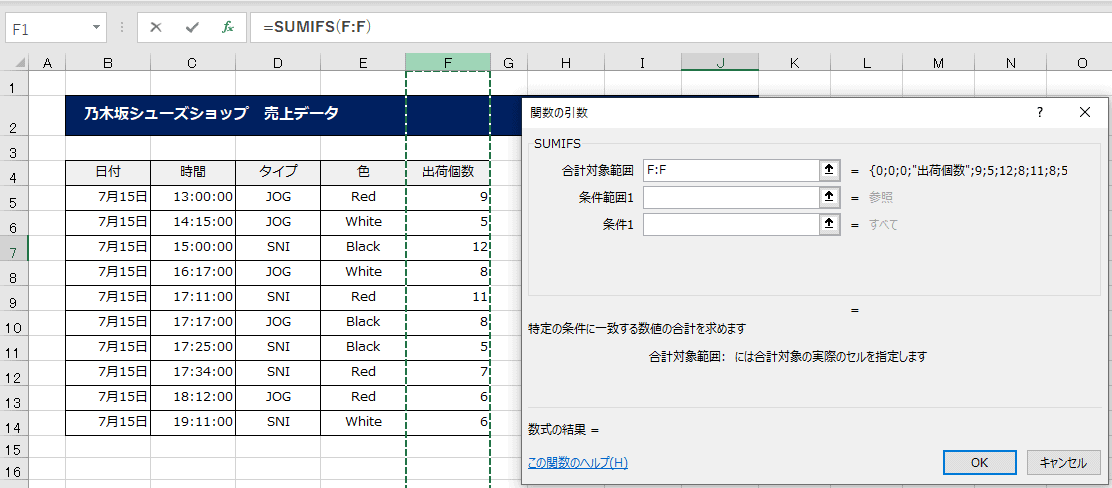Screen dimensions: 1112x488
Task: Click the 条件範囲1 input field
Action: (x=732, y=197)
